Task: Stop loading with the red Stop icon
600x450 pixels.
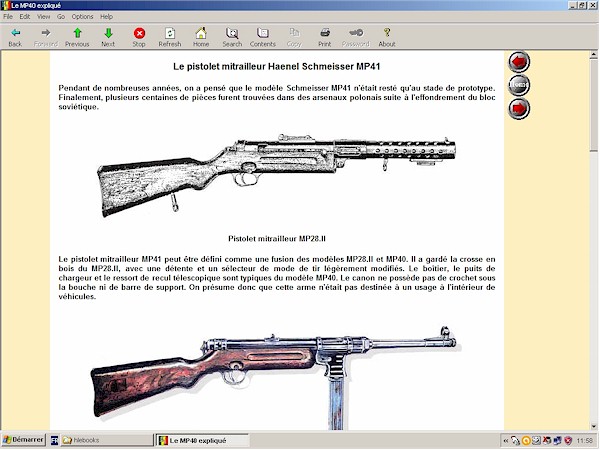Action: point(139,37)
